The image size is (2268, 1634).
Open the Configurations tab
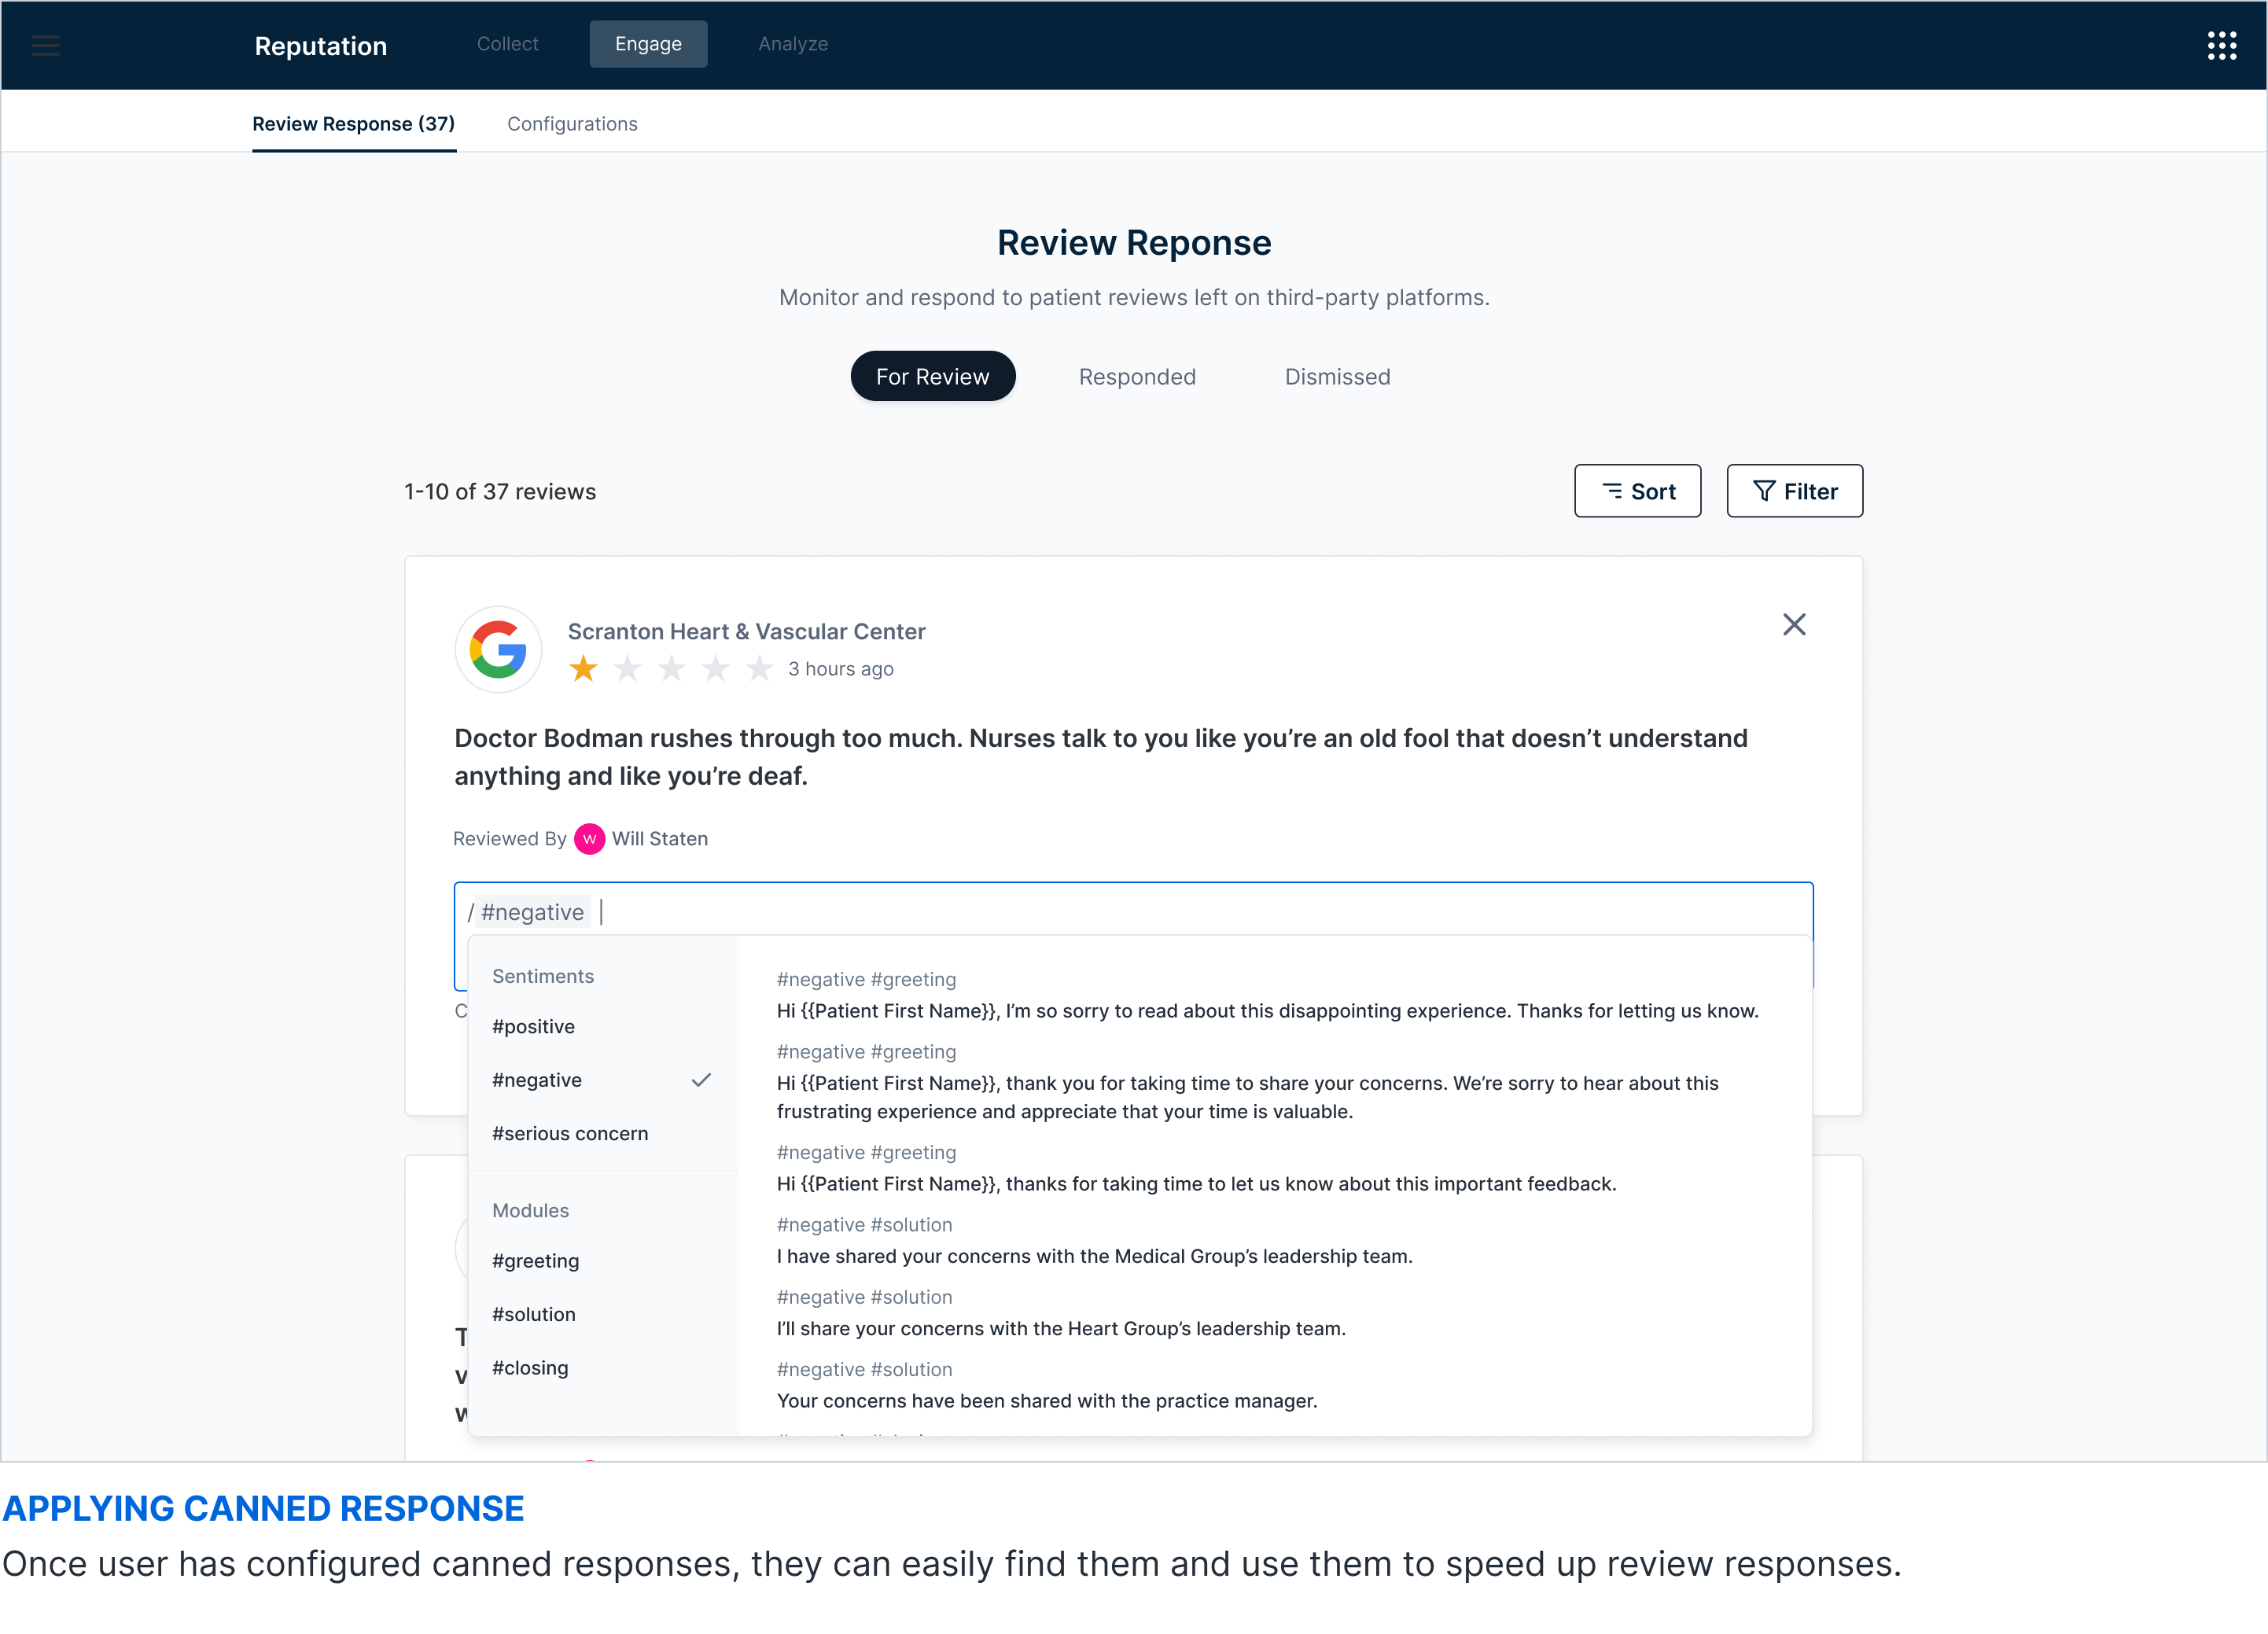pos(572,124)
